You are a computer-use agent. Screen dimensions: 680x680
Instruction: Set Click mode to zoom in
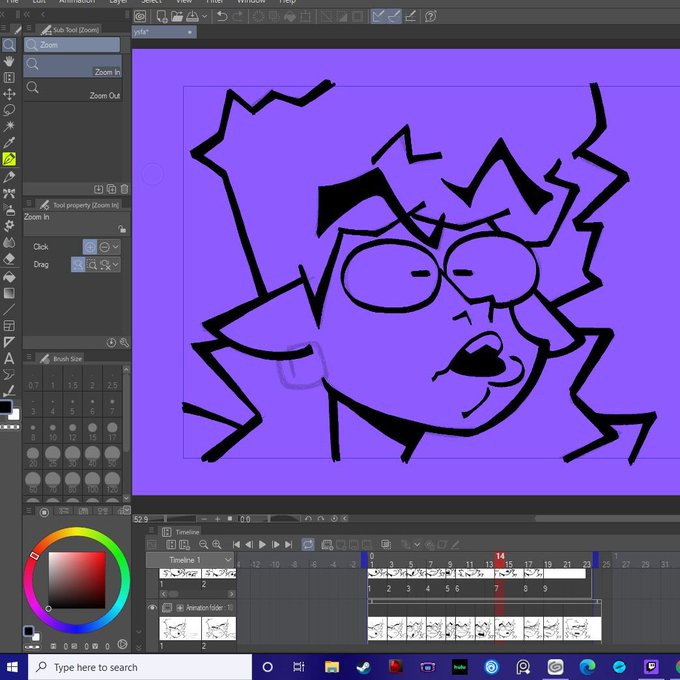tap(90, 247)
